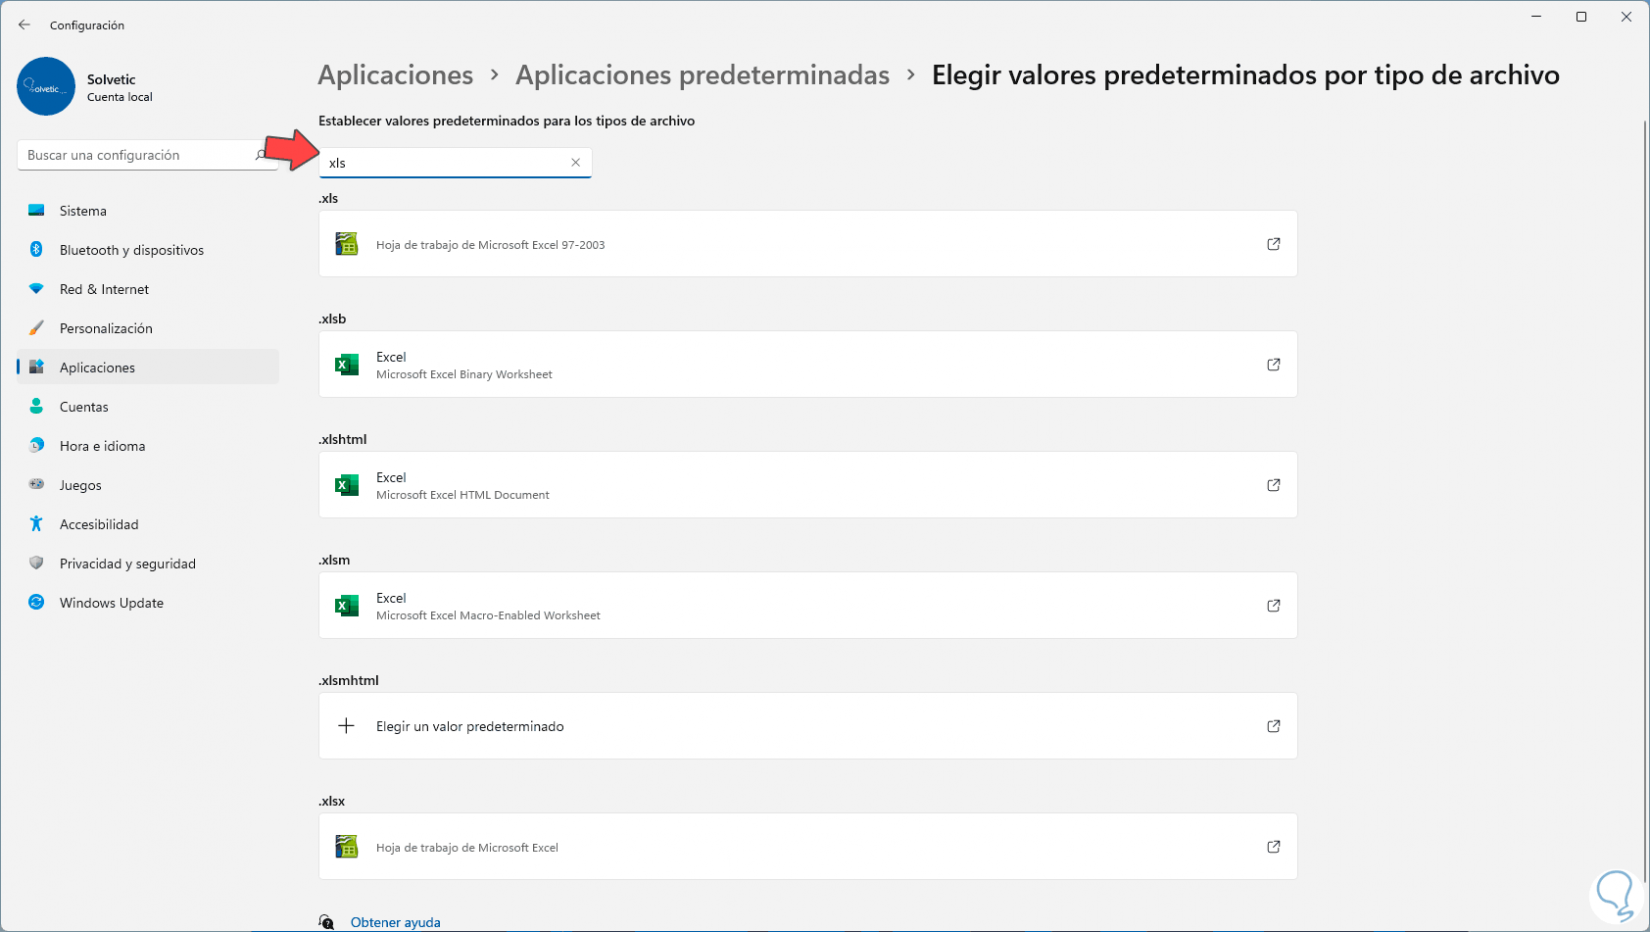Click the Hora e idioma globe icon
1650x932 pixels.
(37, 446)
